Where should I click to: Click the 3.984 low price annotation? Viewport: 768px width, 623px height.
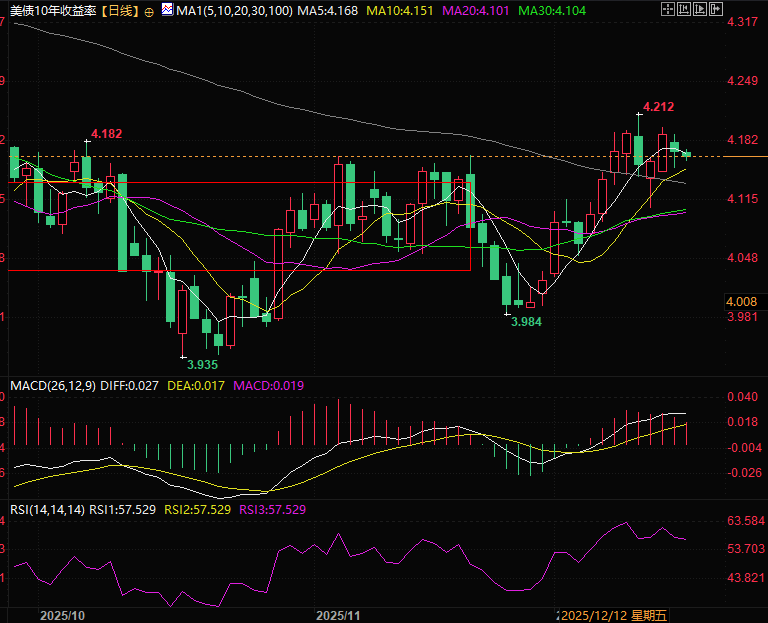point(527,322)
